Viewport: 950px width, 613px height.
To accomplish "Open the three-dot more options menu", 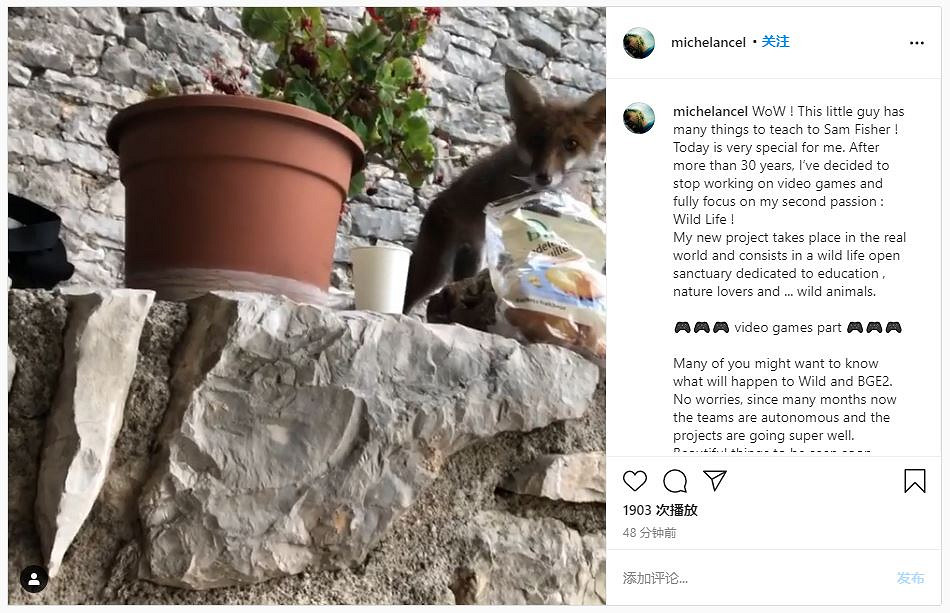I will [916, 43].
